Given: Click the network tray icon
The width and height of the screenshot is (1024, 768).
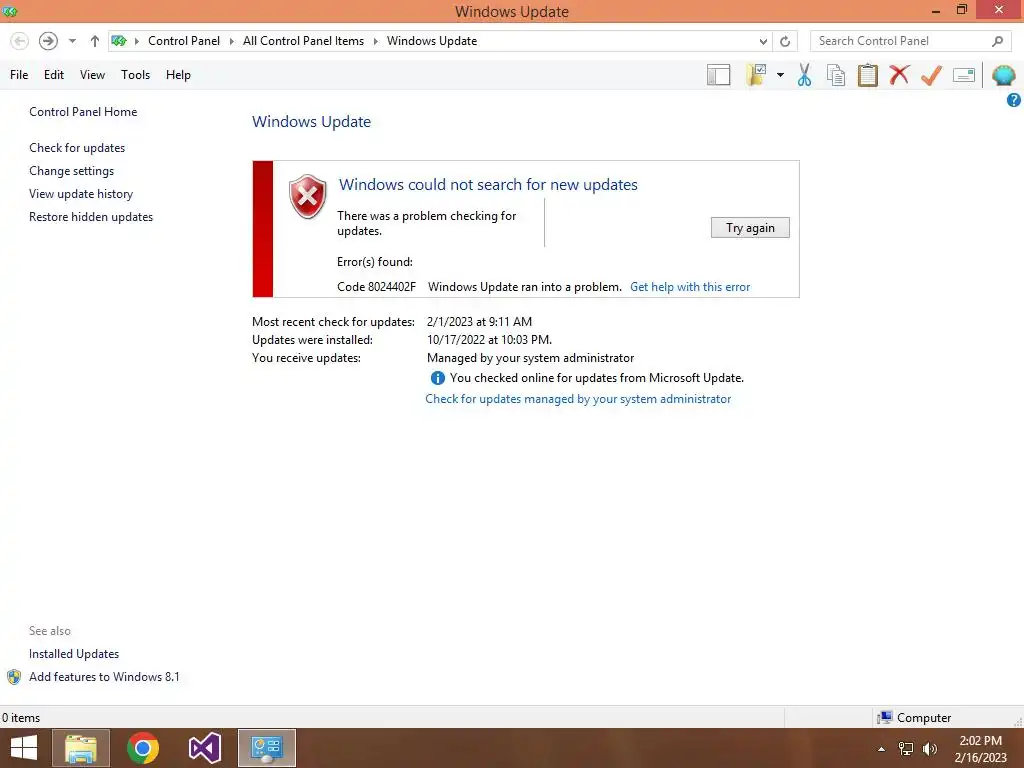Looking at the screenshot, I should [x=906, y=749].
